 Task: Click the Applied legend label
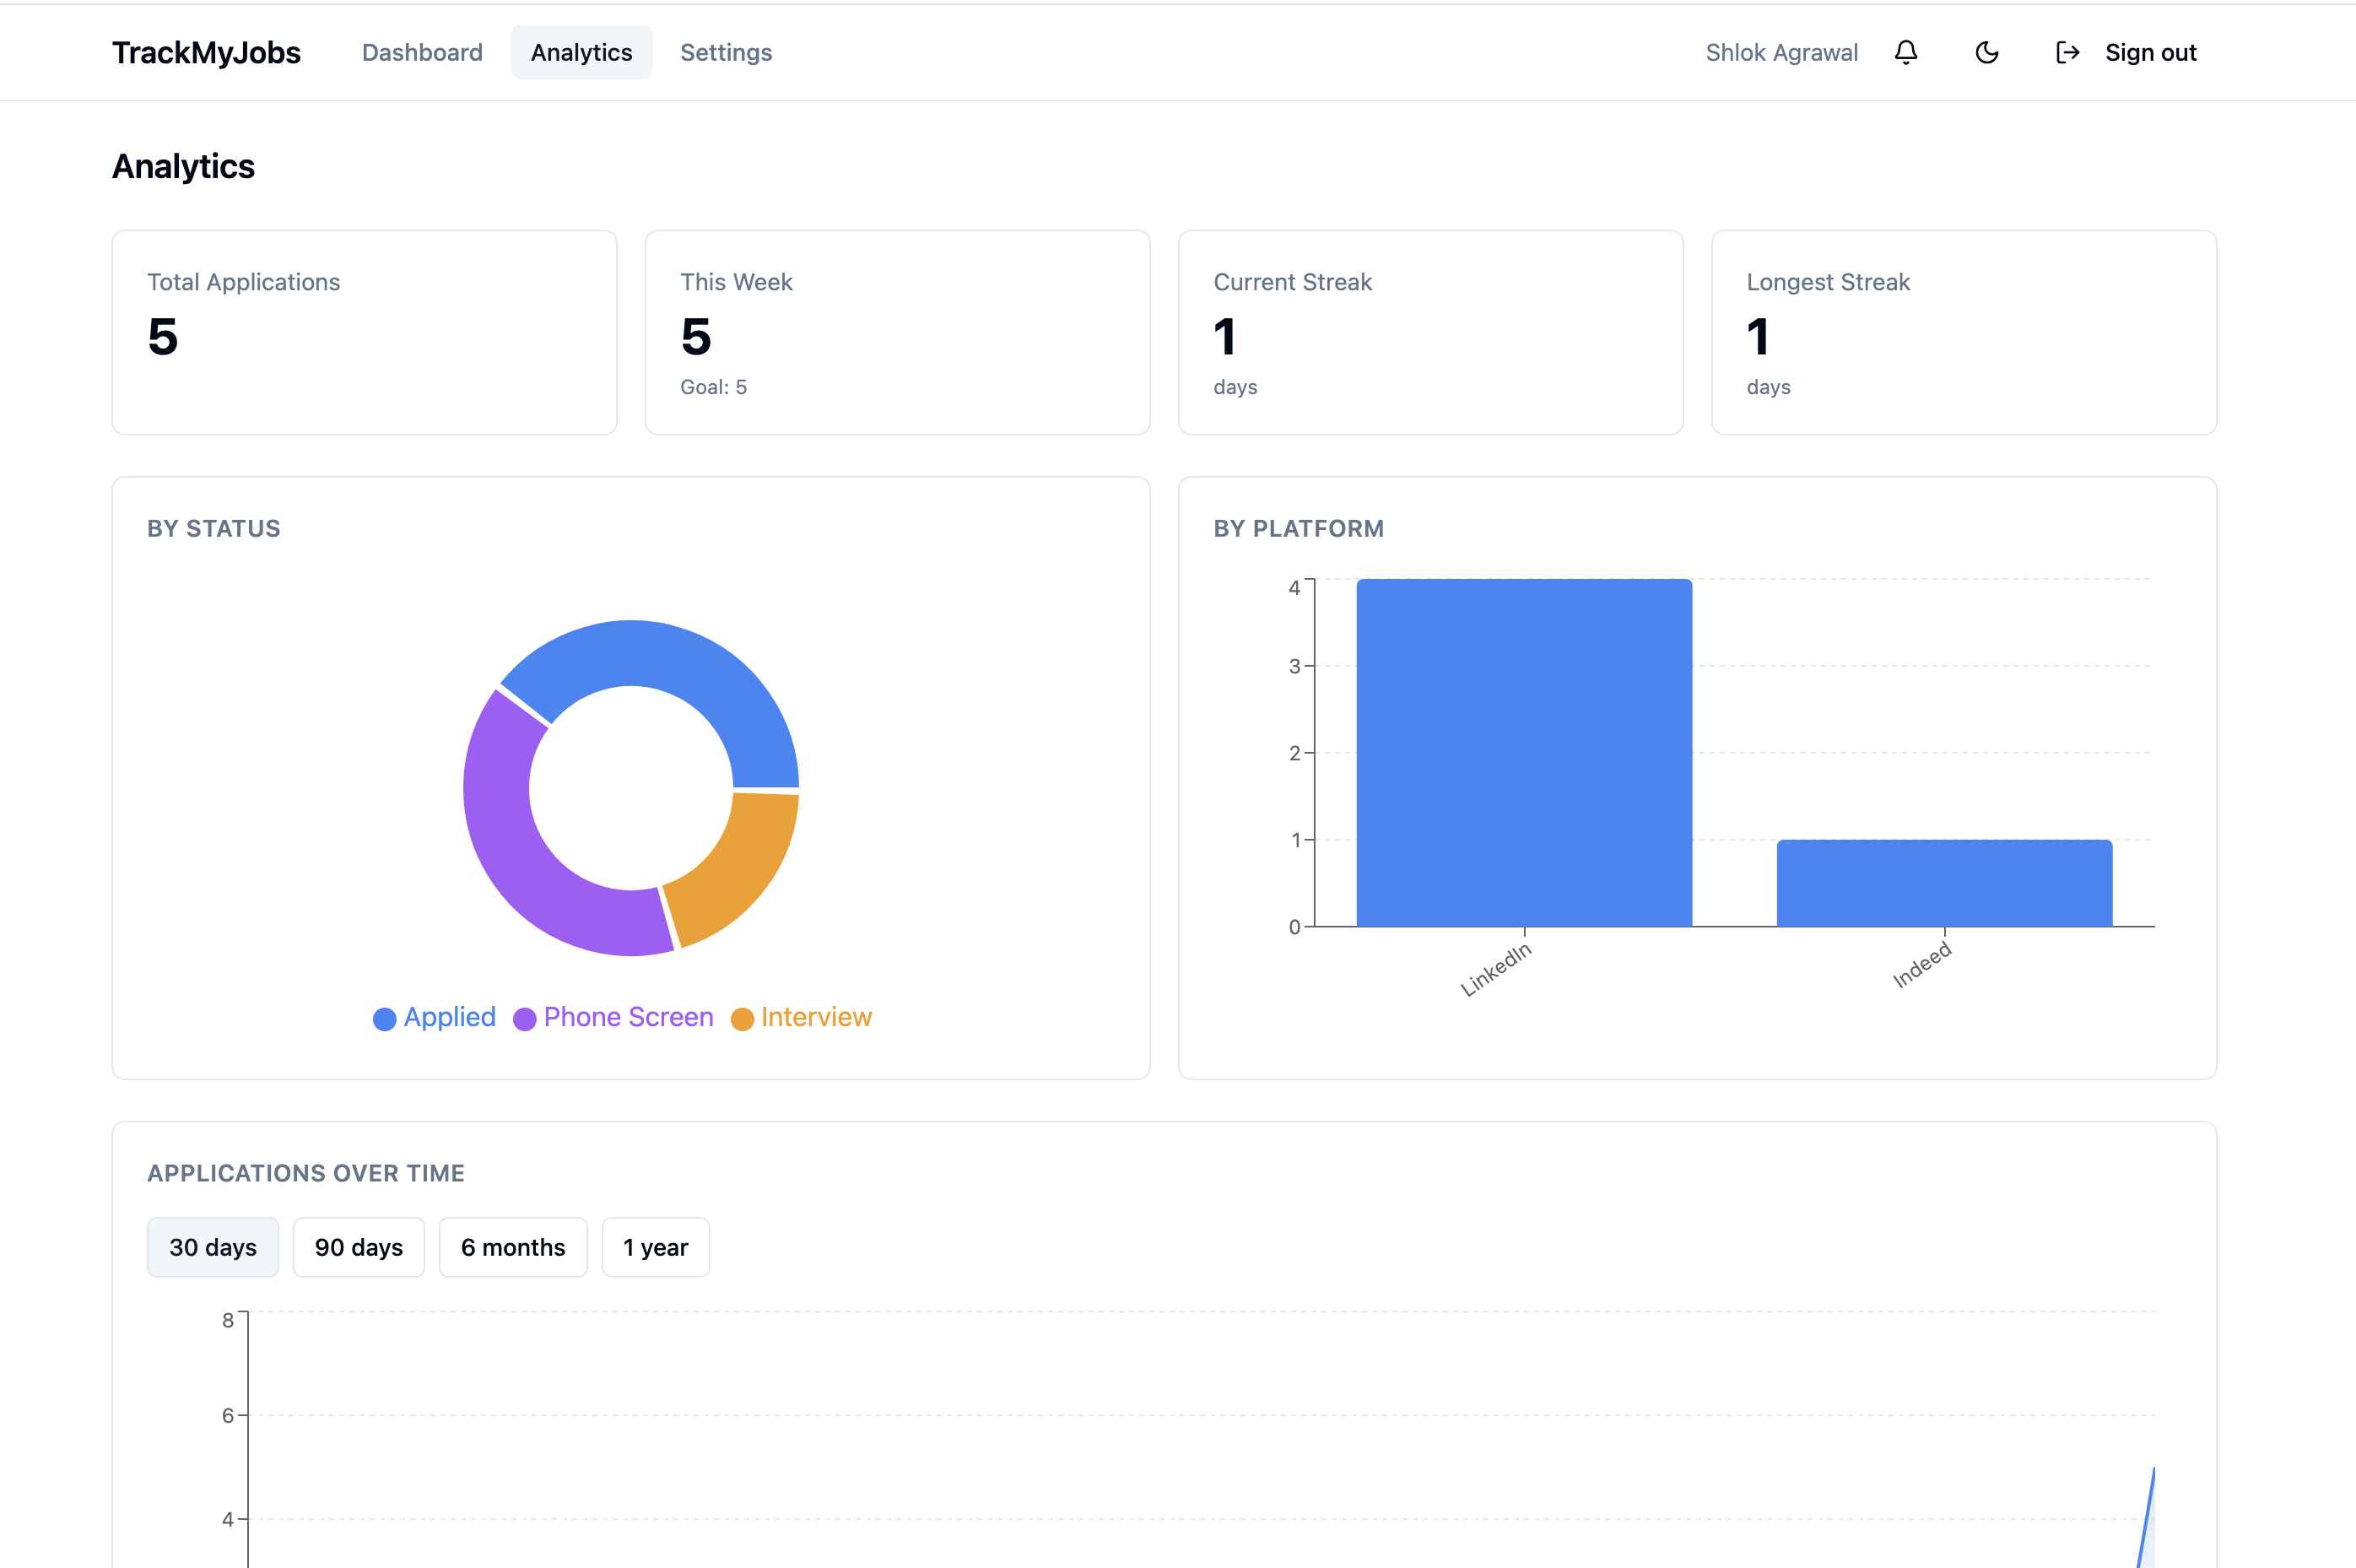(450, 1017)
